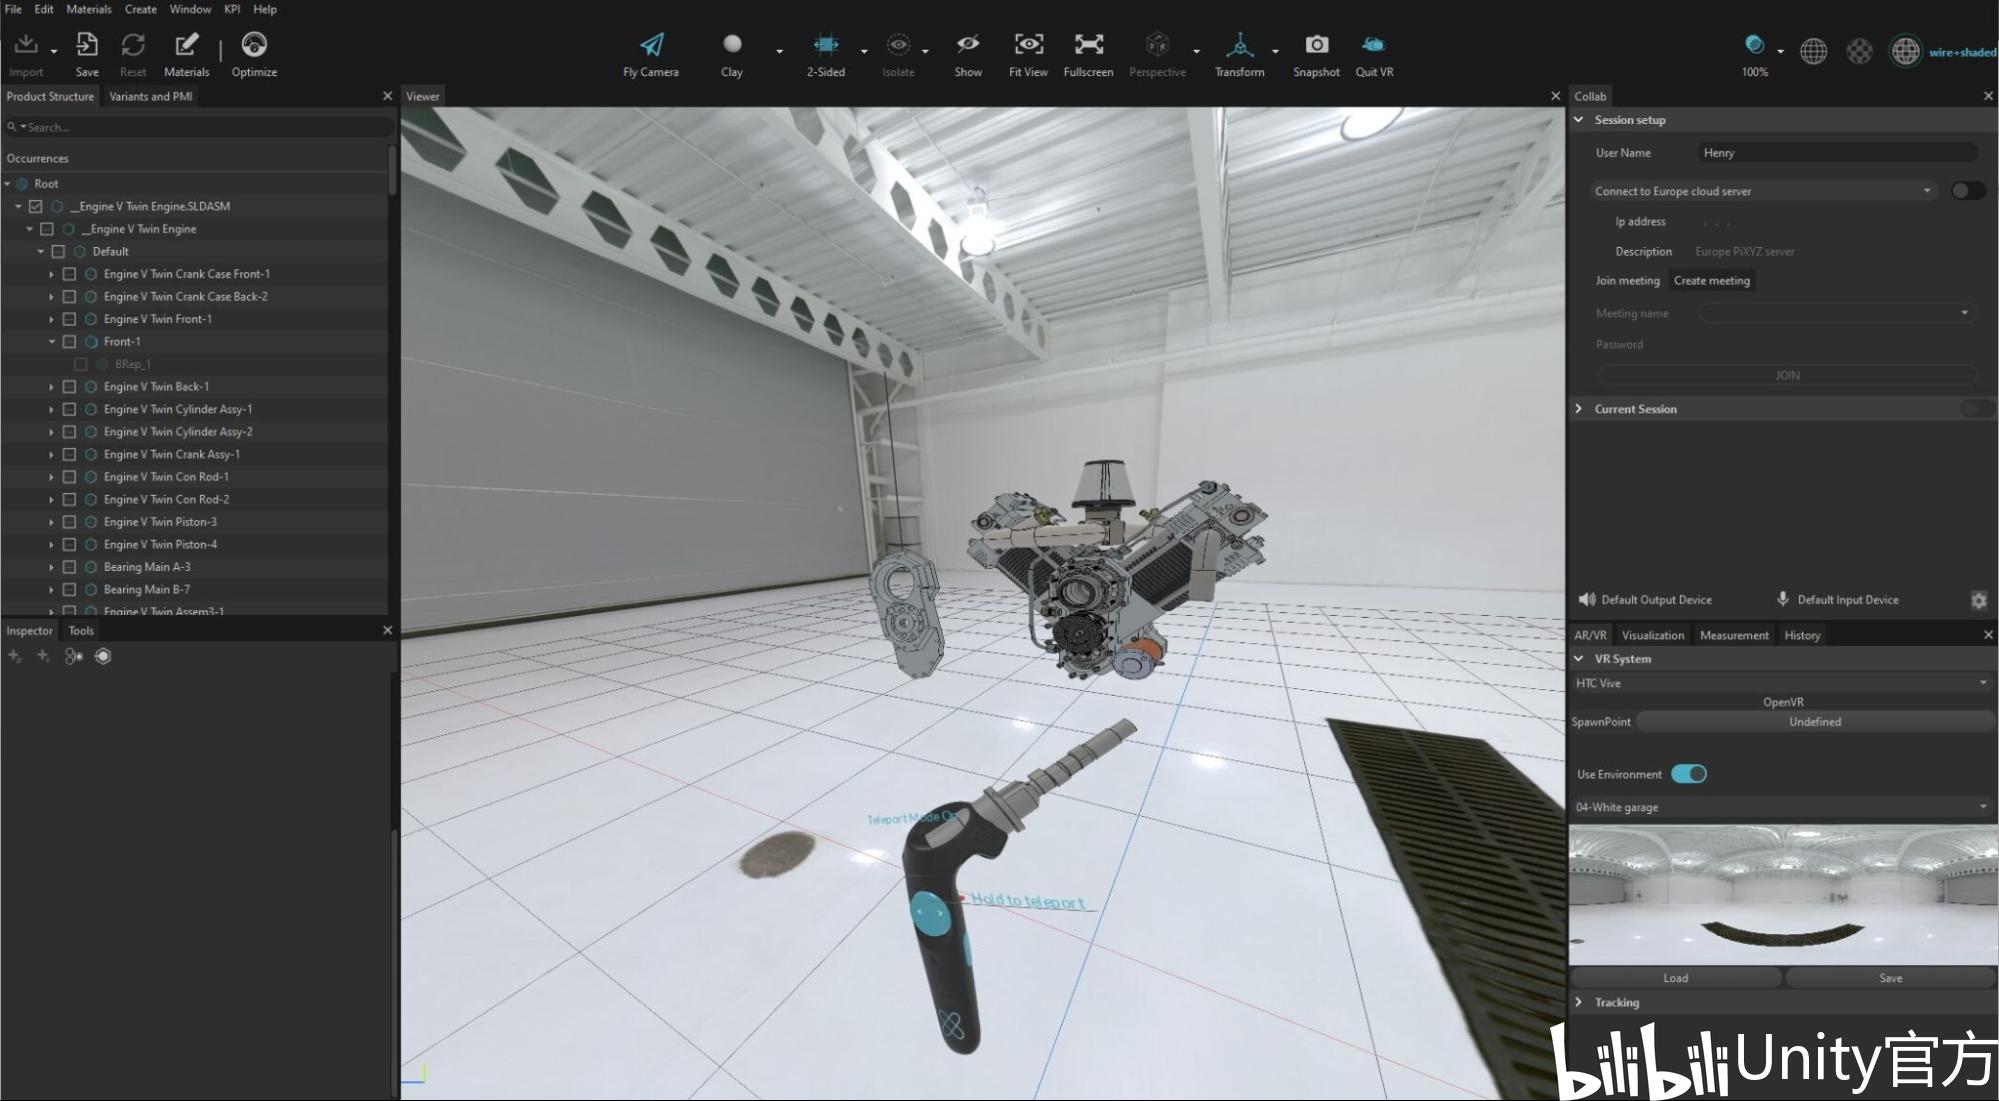Check Engine V Twin Crank Case Front-1 checkbox
Viewport: 1999px width, 1101px height.
(x=69, y=274)
